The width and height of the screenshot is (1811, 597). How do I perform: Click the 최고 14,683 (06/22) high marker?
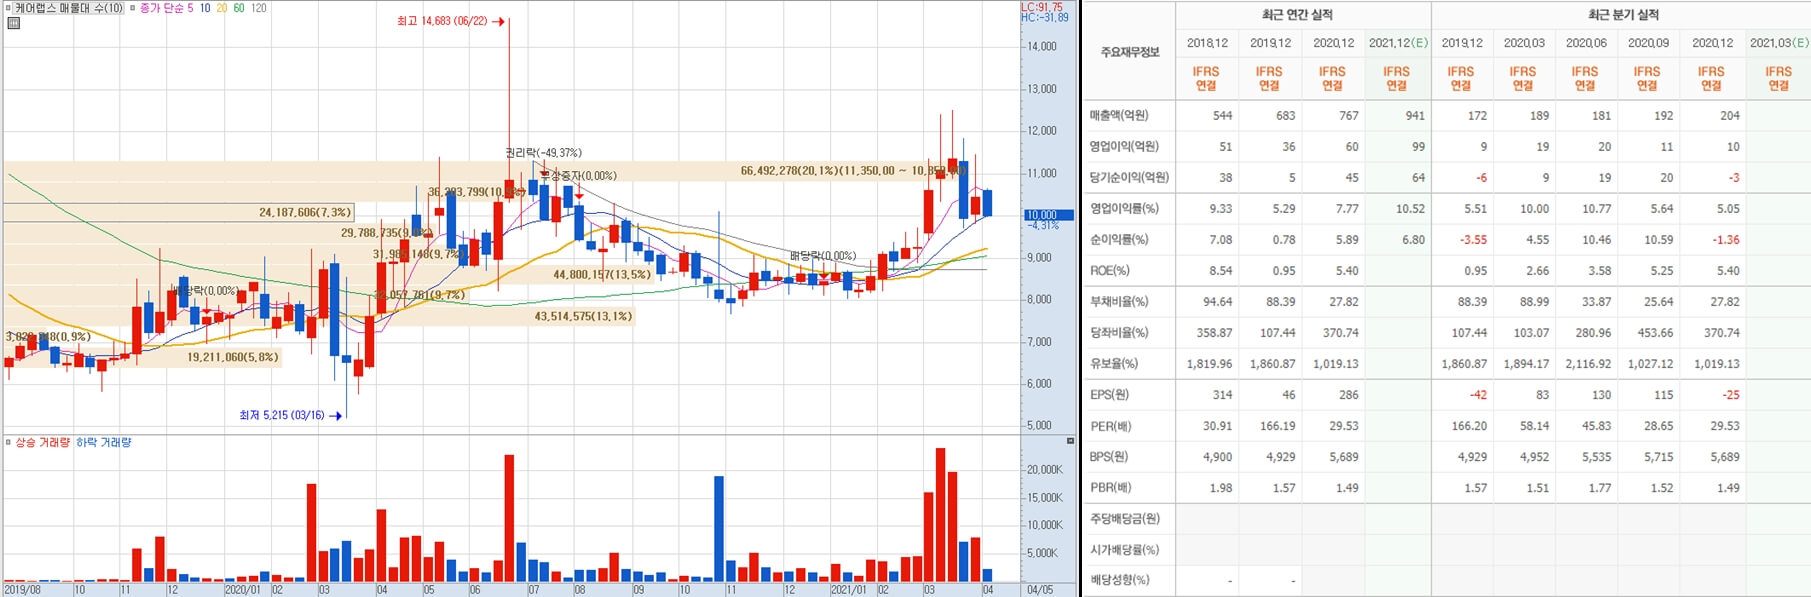450,21
